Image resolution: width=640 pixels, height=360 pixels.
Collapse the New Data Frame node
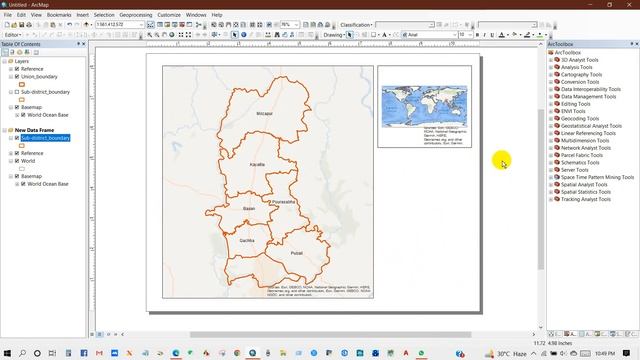4,130
